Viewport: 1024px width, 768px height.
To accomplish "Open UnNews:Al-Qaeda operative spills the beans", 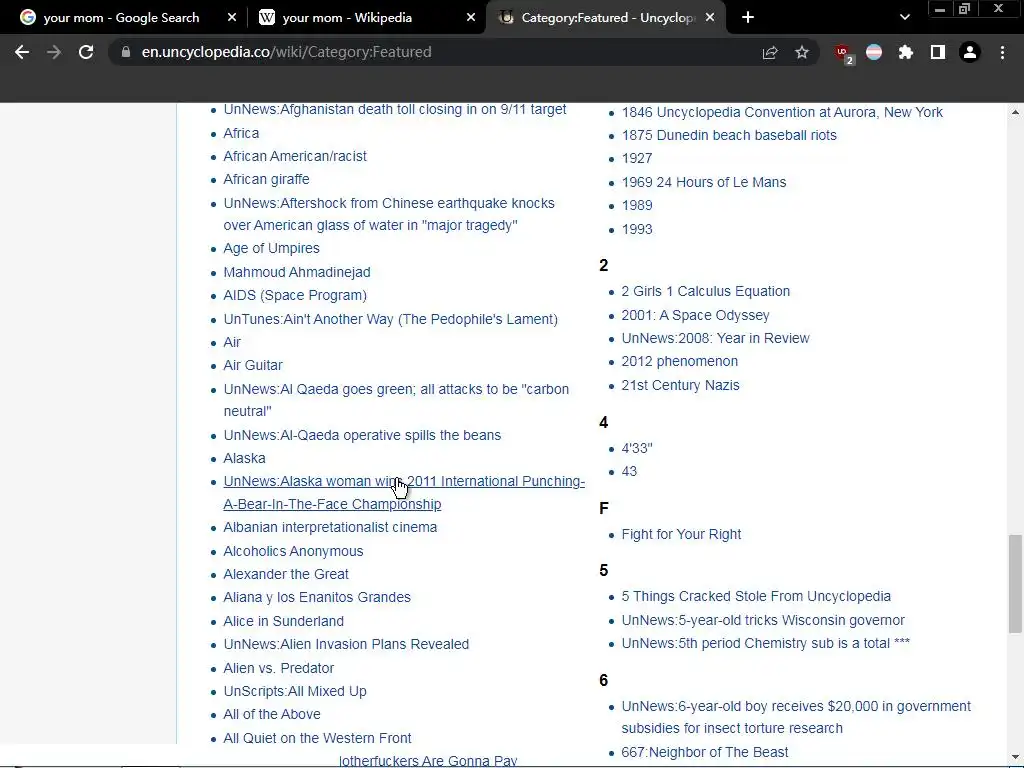I will 362,435.
